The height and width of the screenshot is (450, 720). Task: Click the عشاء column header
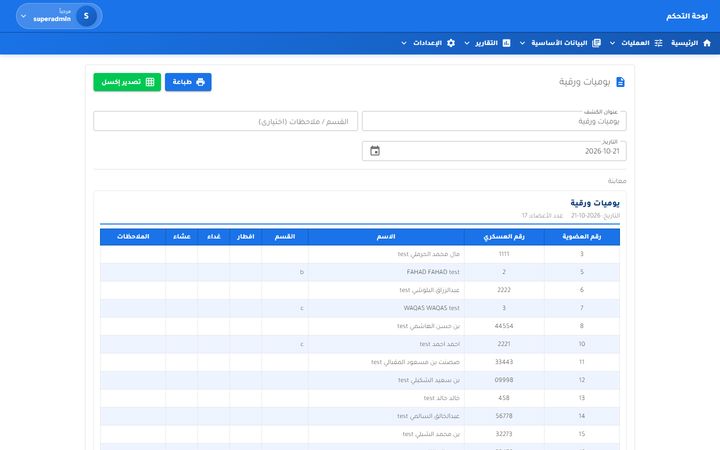[182, 236]
